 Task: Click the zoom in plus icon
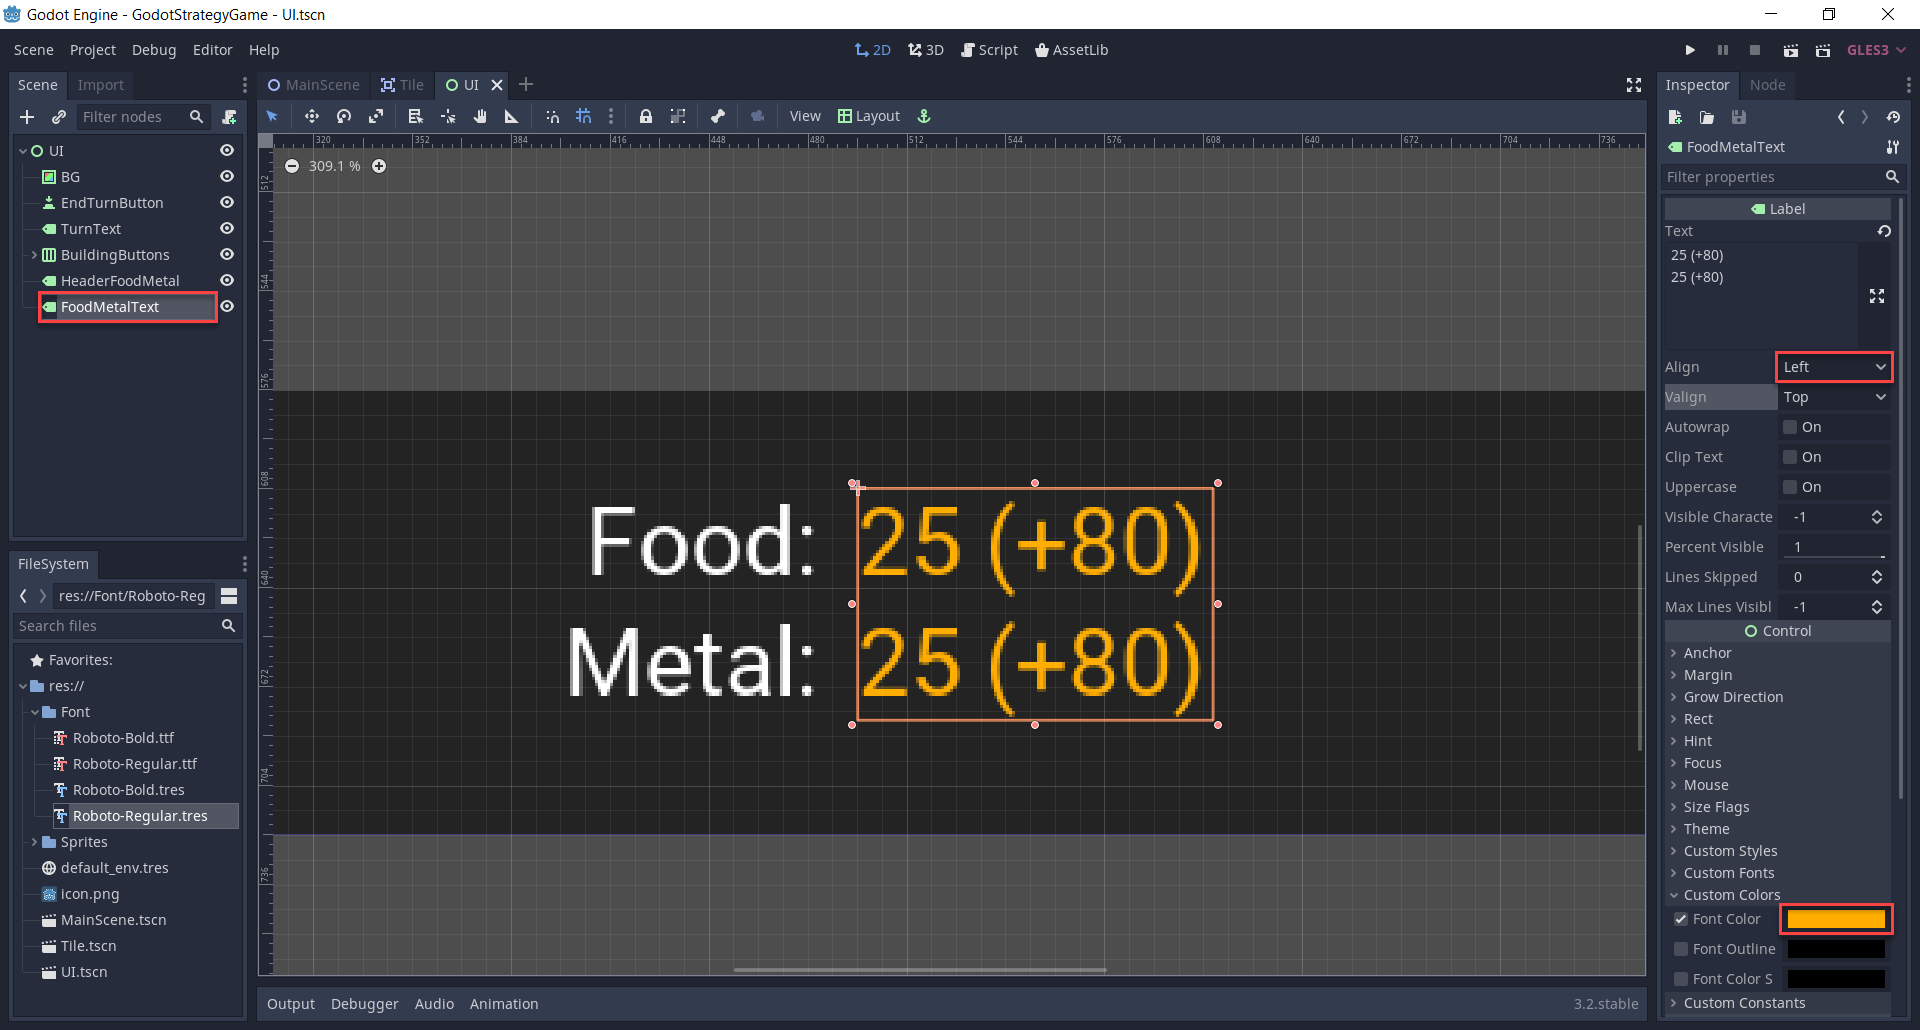(379, 166)
